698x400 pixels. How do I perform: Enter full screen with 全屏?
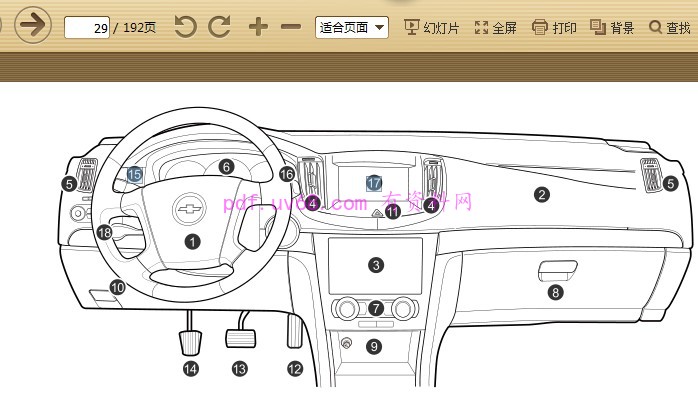coord(495,27)
